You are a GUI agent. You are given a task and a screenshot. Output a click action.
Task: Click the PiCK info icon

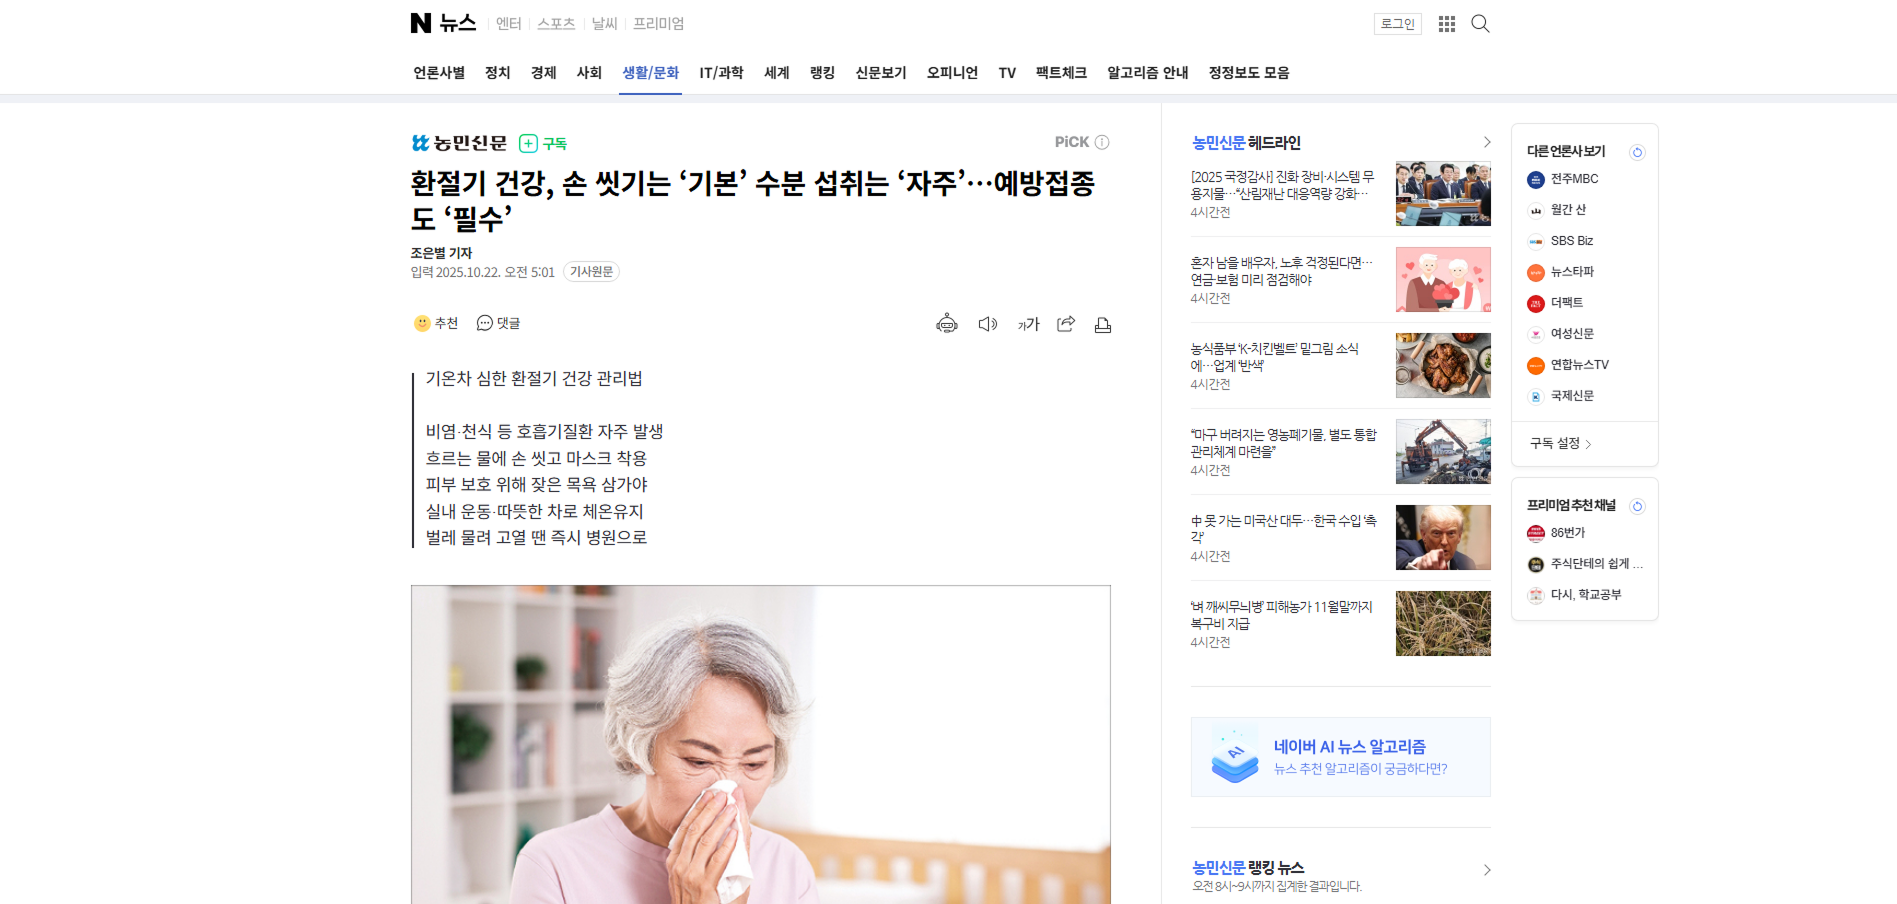point(1102,142)
